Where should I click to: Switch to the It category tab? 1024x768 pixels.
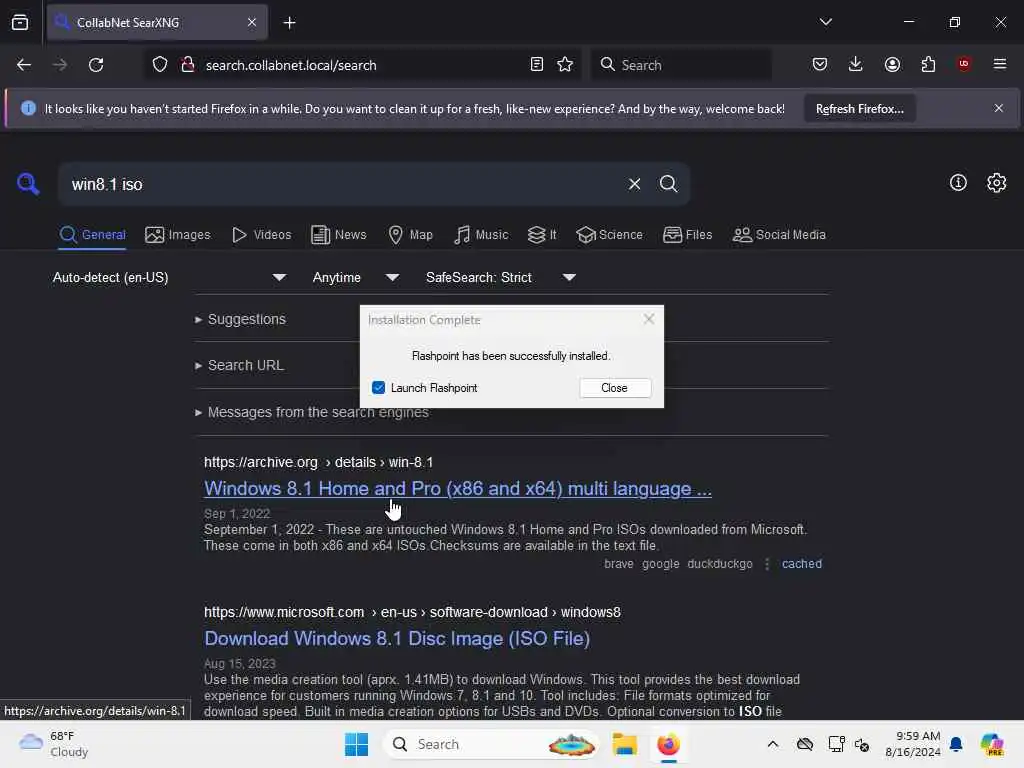pos(542,235)
